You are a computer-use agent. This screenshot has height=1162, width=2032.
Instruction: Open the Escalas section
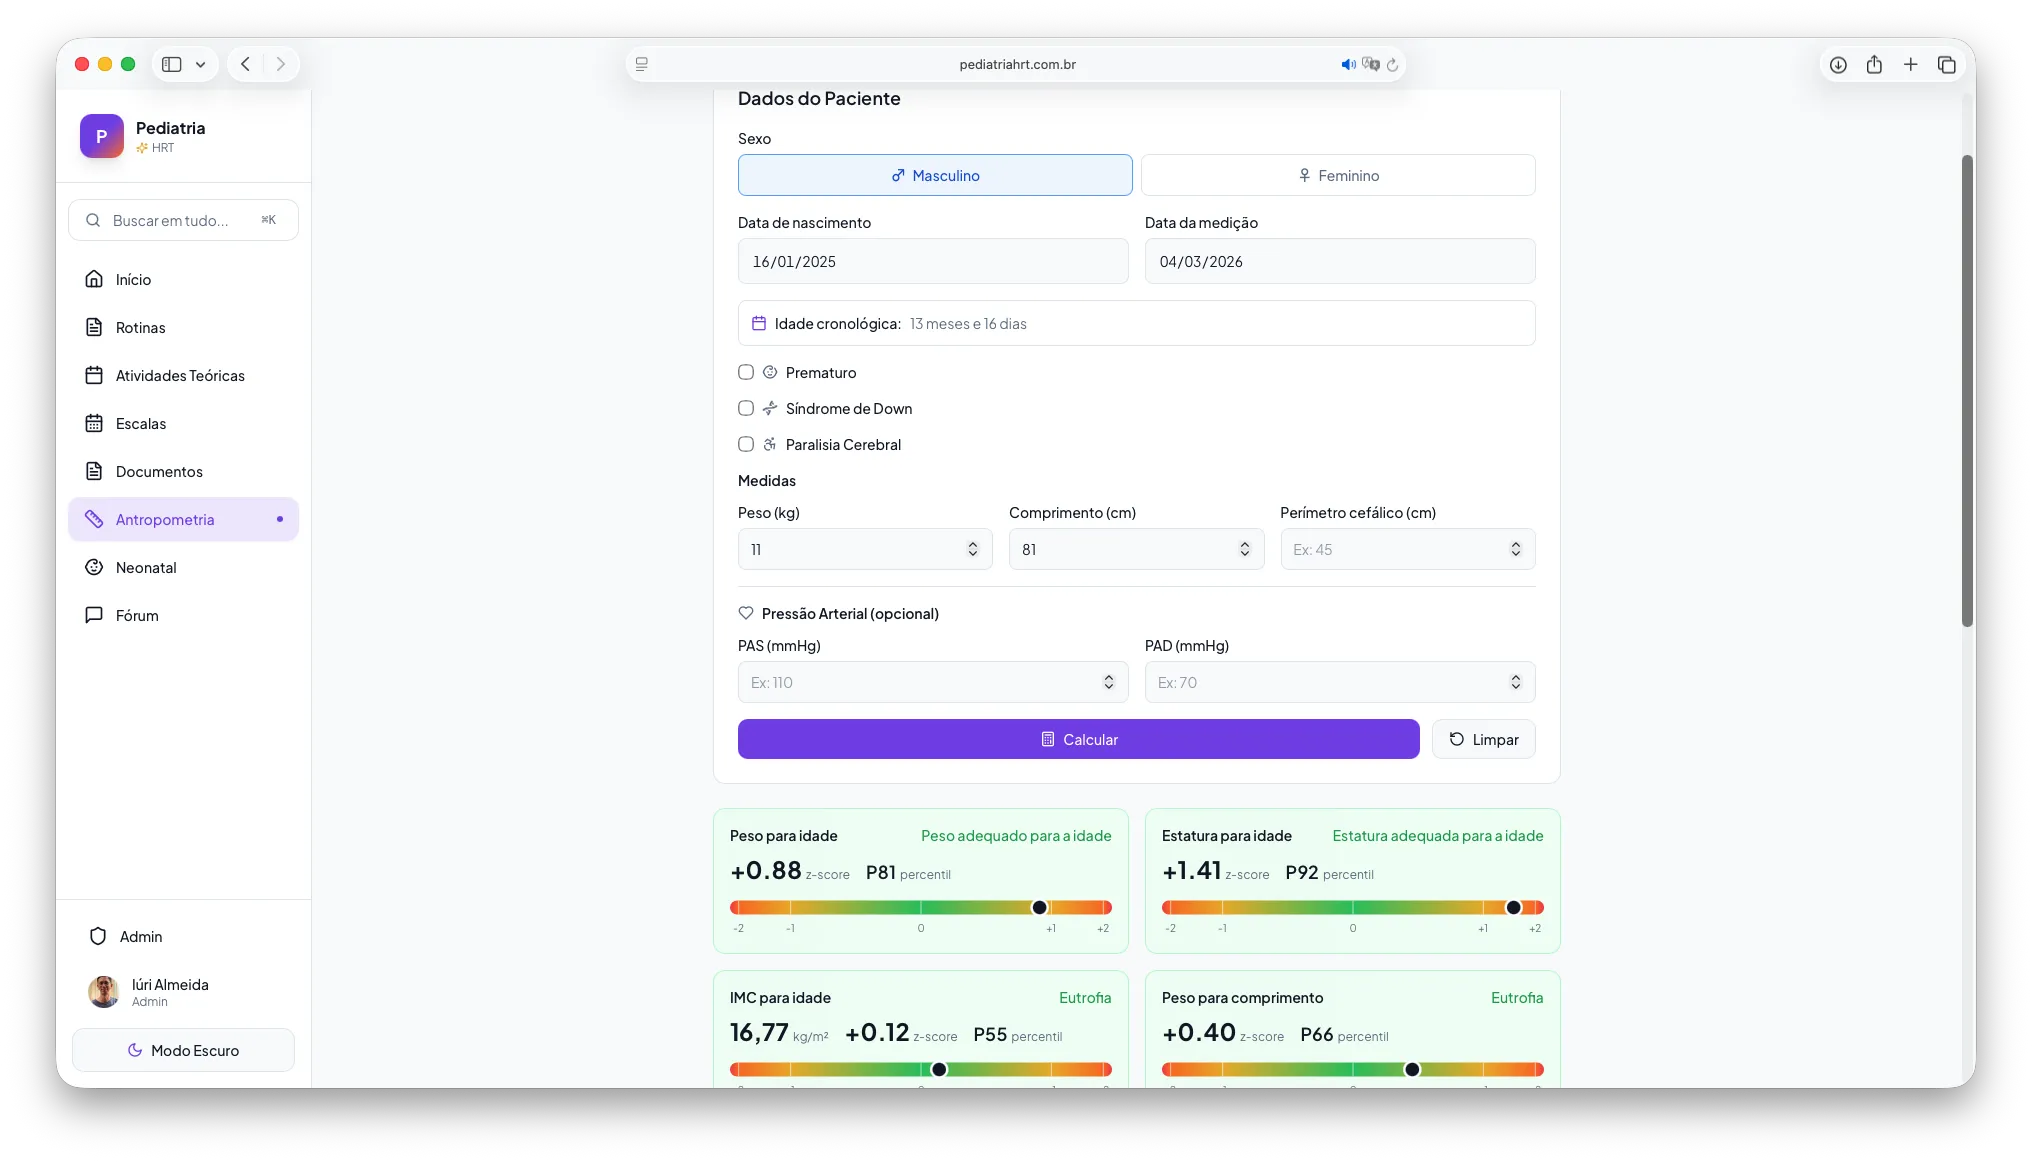tap(140, 423)
